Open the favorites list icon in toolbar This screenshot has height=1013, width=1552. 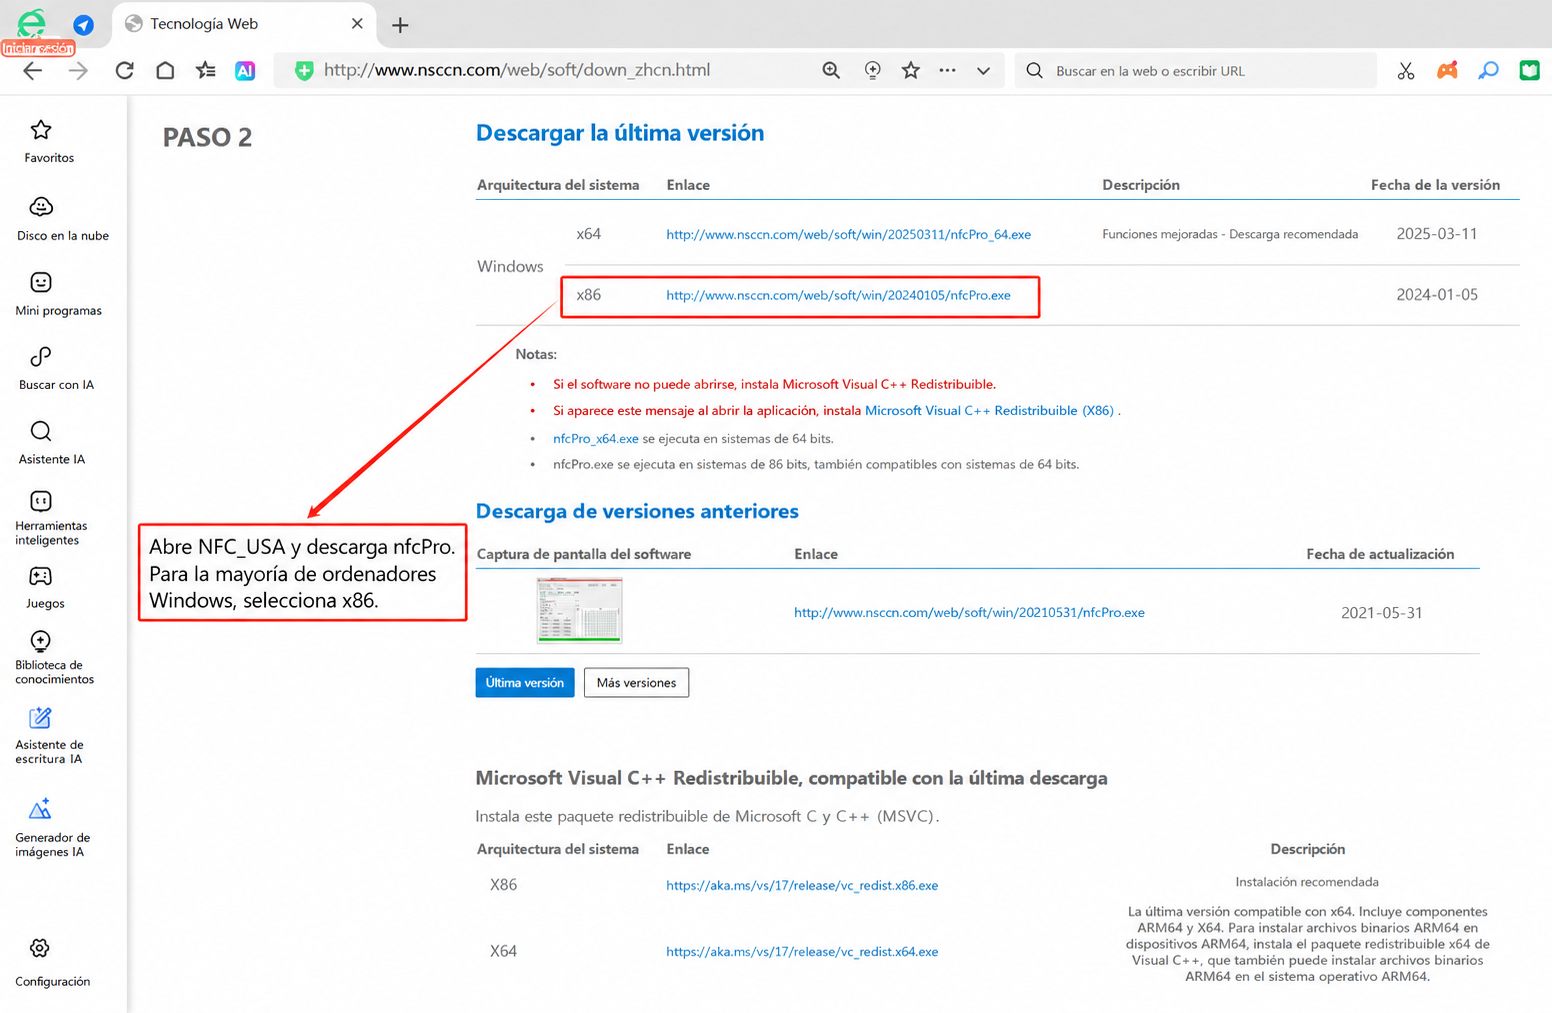[205, 71]
